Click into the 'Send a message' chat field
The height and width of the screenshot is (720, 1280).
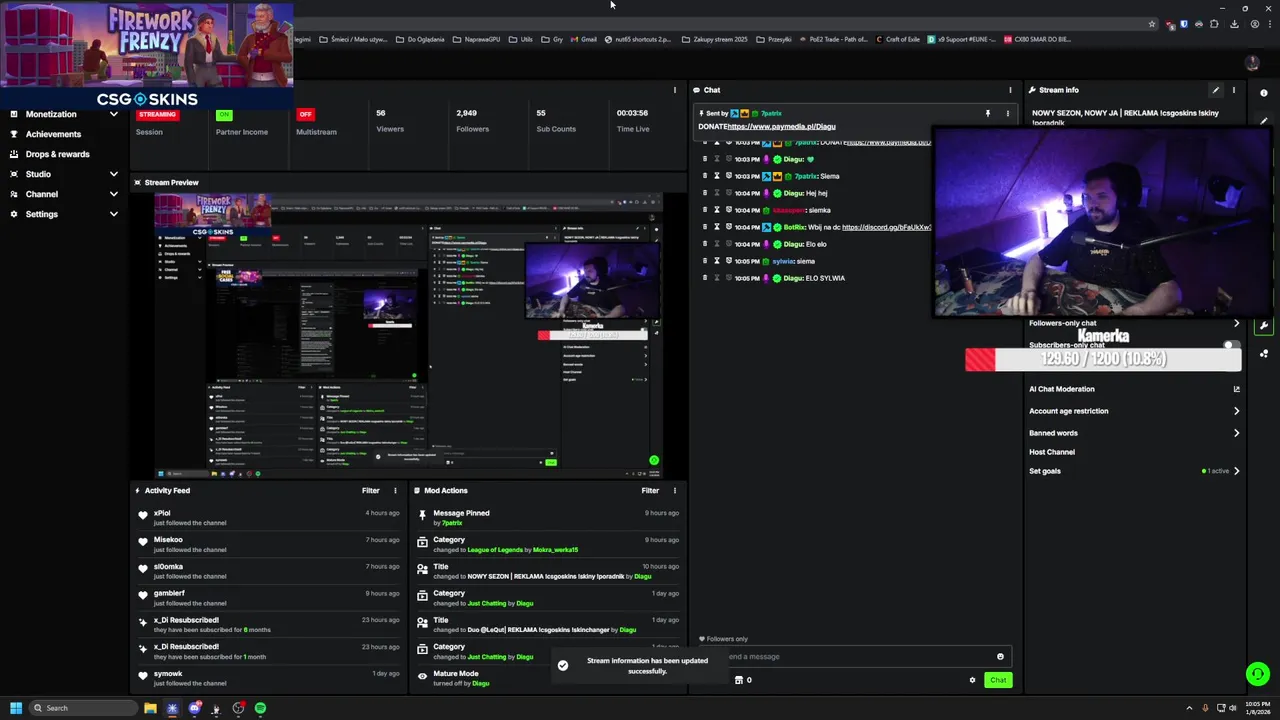pyautogui.click(x=858, y=657)
